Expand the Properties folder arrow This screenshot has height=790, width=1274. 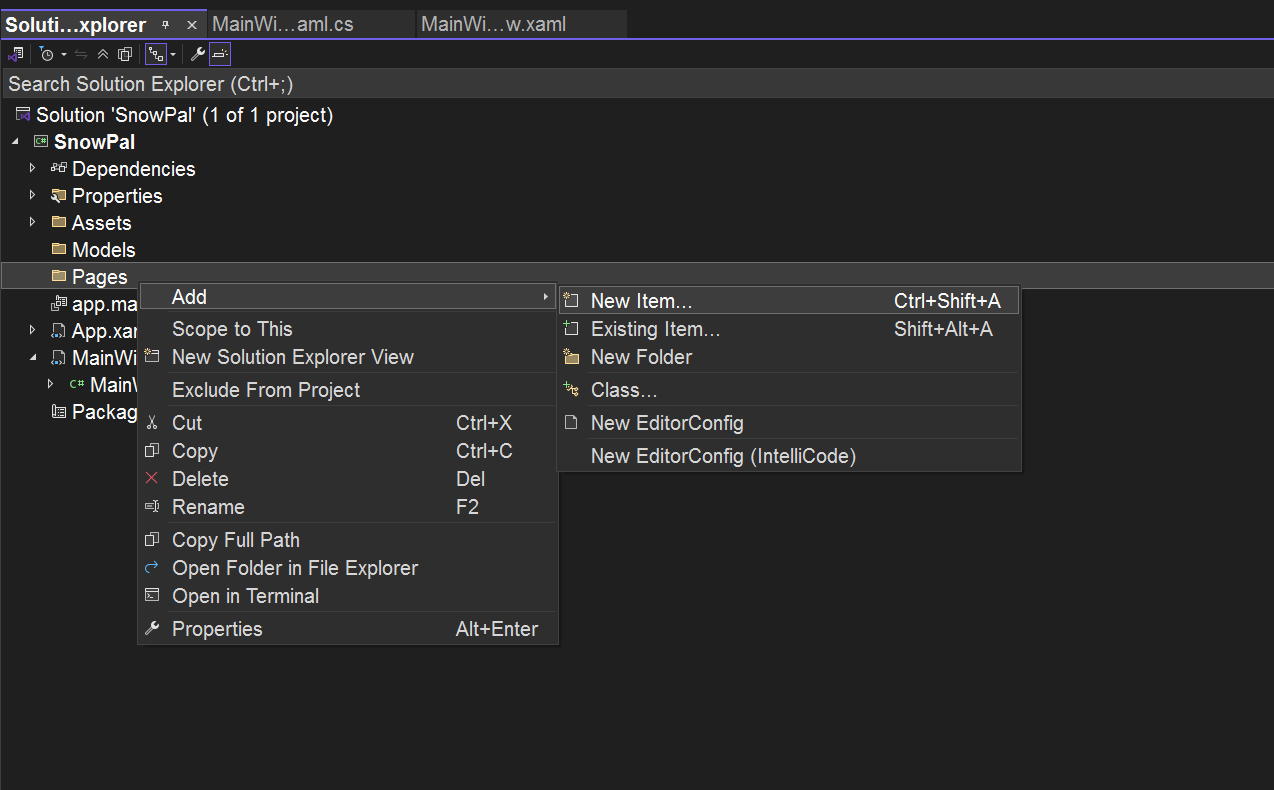click(33, 195)
